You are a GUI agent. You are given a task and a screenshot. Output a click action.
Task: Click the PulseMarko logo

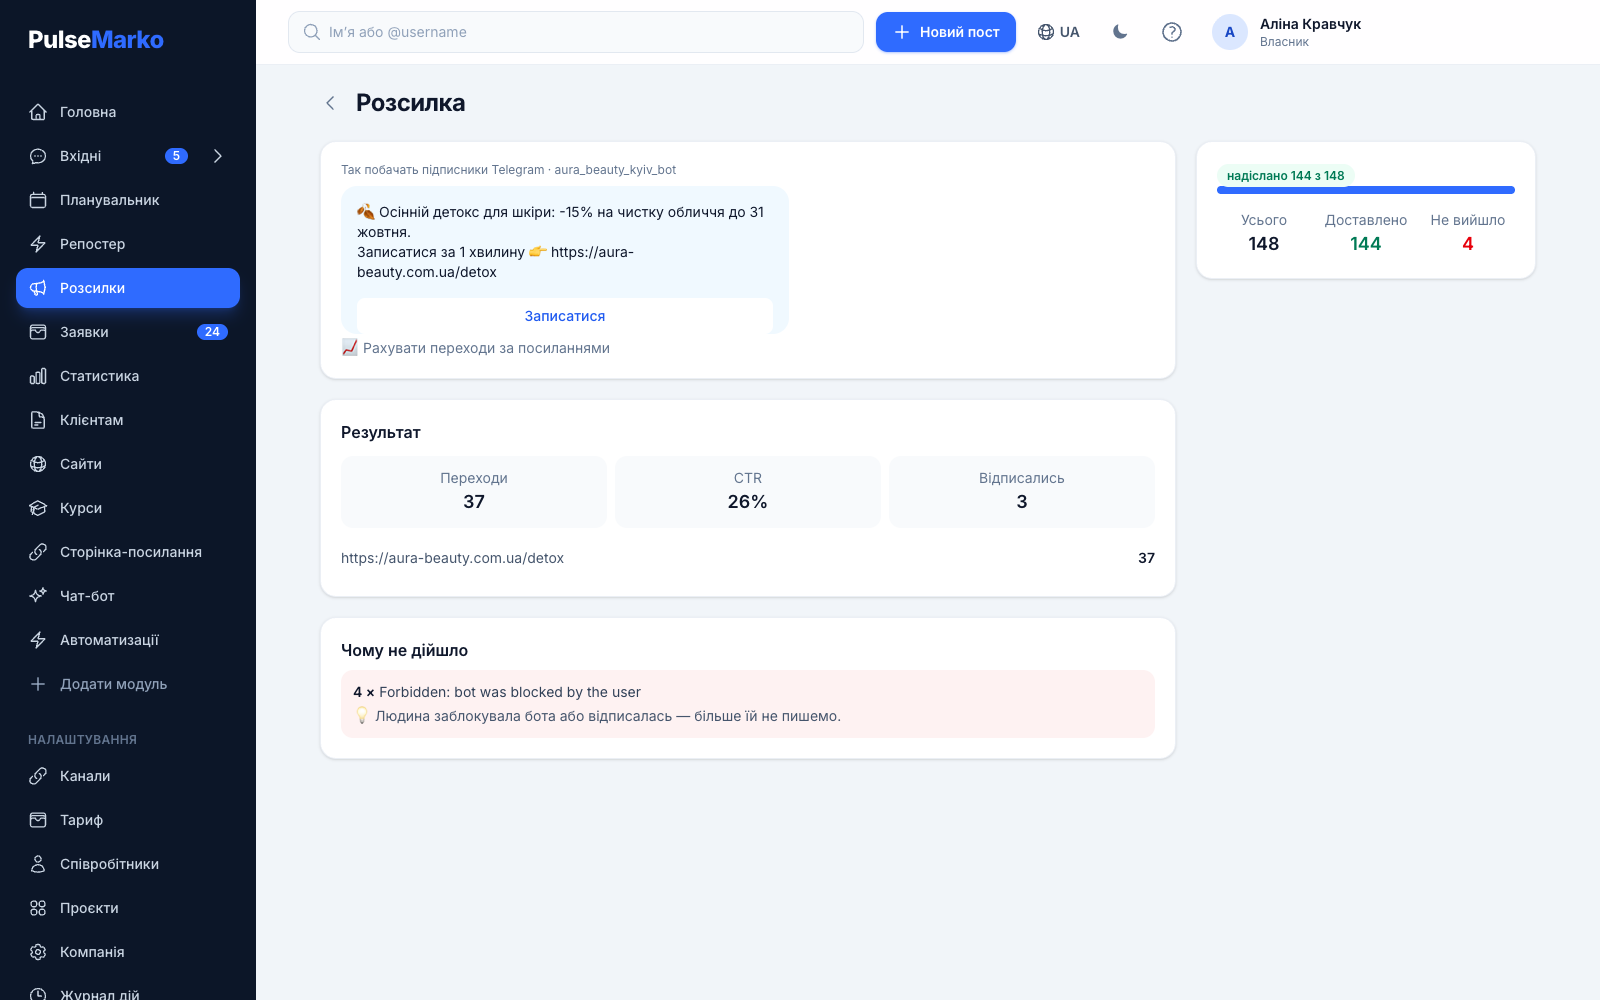coord(96,40)
